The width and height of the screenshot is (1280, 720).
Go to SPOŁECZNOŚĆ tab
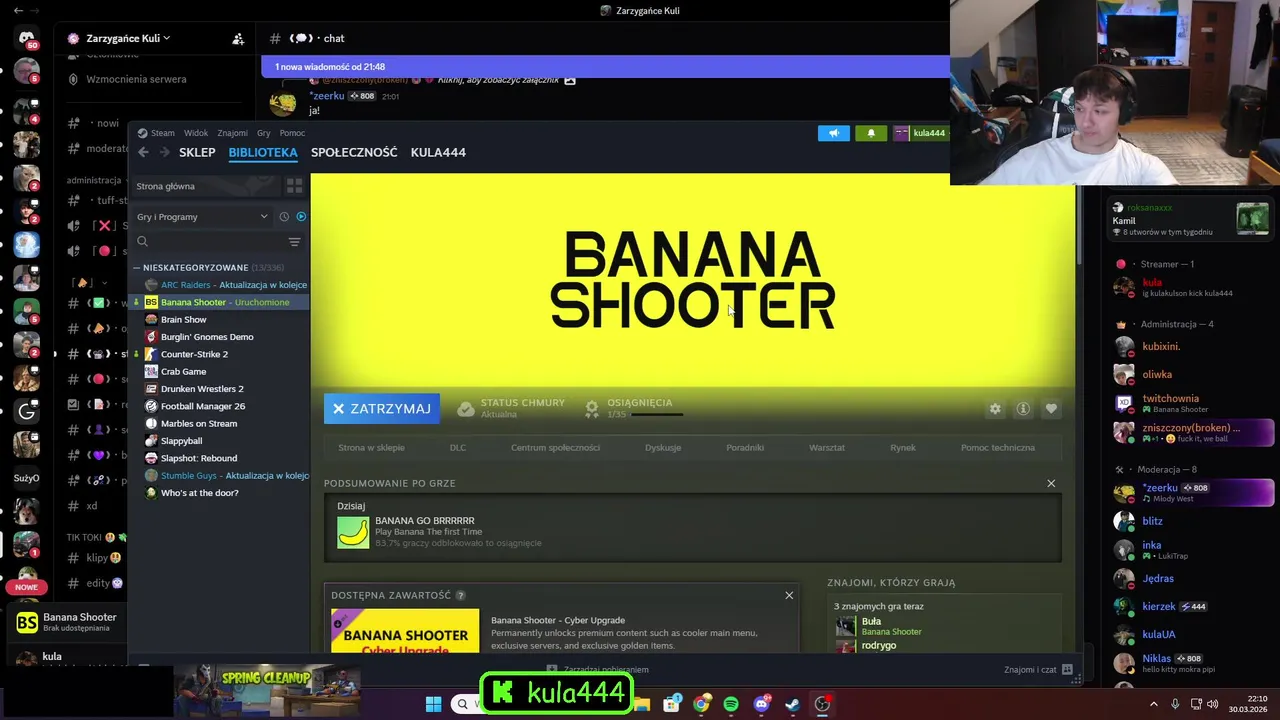(354, 152)
